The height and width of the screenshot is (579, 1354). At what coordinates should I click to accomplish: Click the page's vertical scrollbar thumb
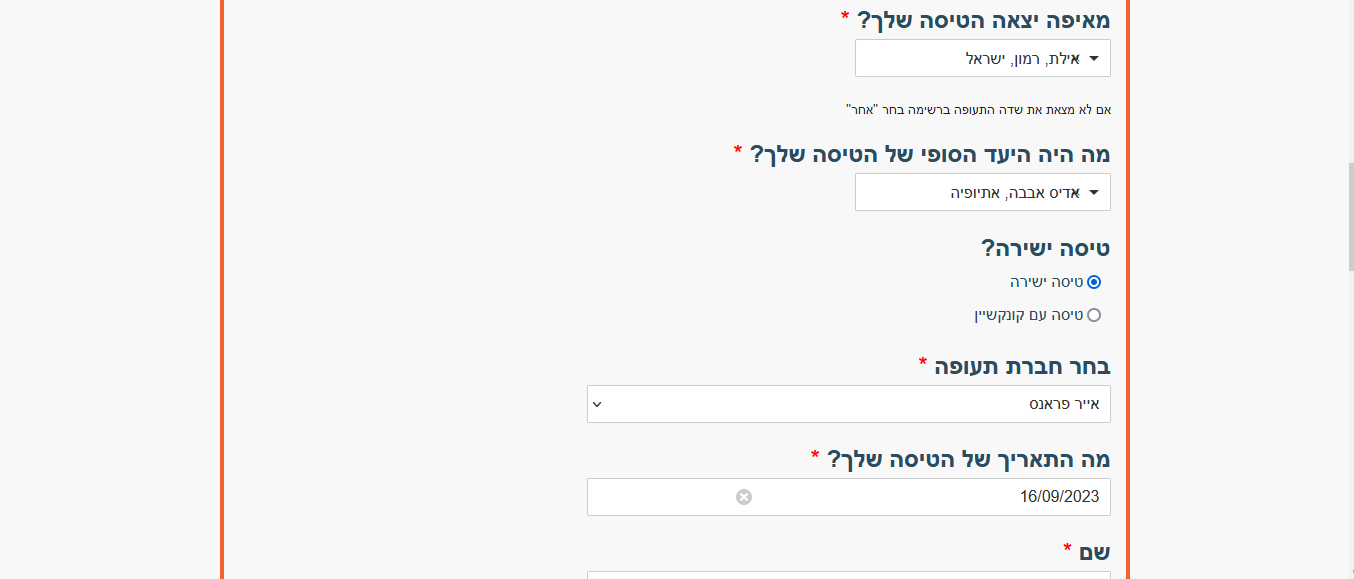(1349, 217)
